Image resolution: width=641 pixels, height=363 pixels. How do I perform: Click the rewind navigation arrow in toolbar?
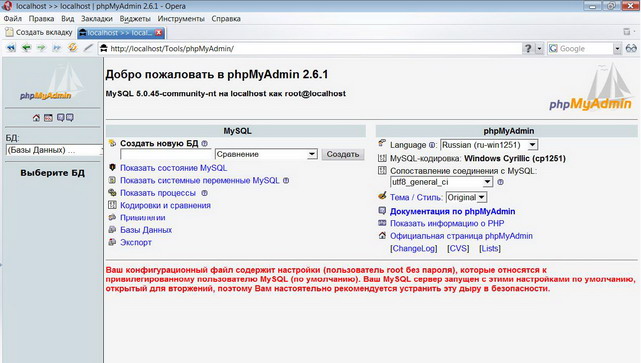(11, 48)
